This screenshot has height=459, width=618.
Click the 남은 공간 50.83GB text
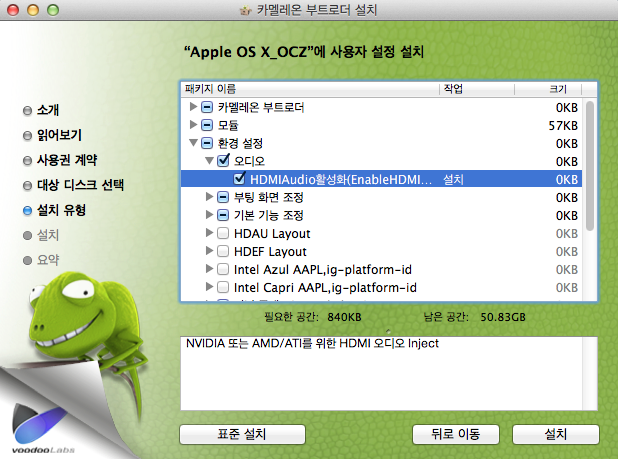coord(474,317)
